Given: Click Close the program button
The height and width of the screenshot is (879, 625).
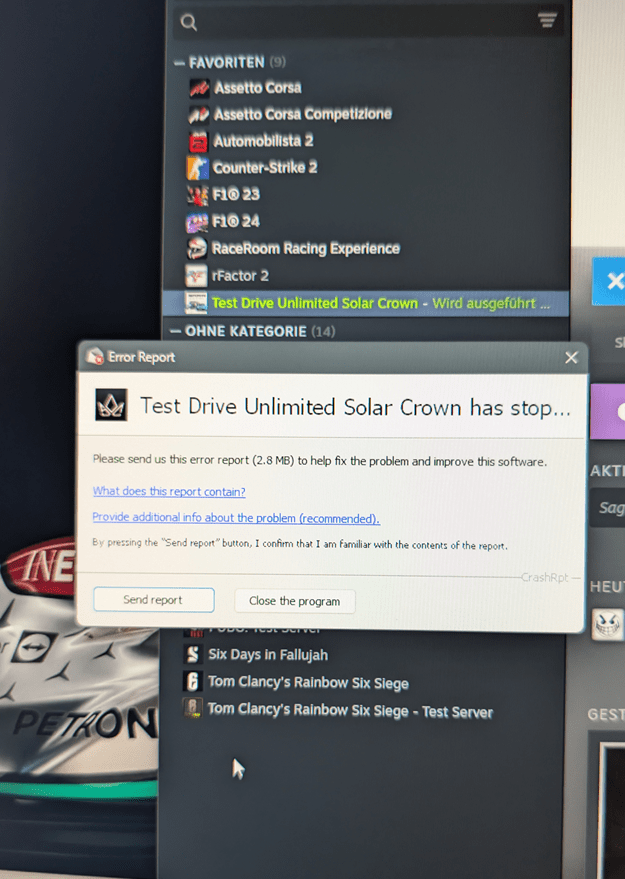Looking at the screenshot, I should pyautogui.click(x=294, y=601).
